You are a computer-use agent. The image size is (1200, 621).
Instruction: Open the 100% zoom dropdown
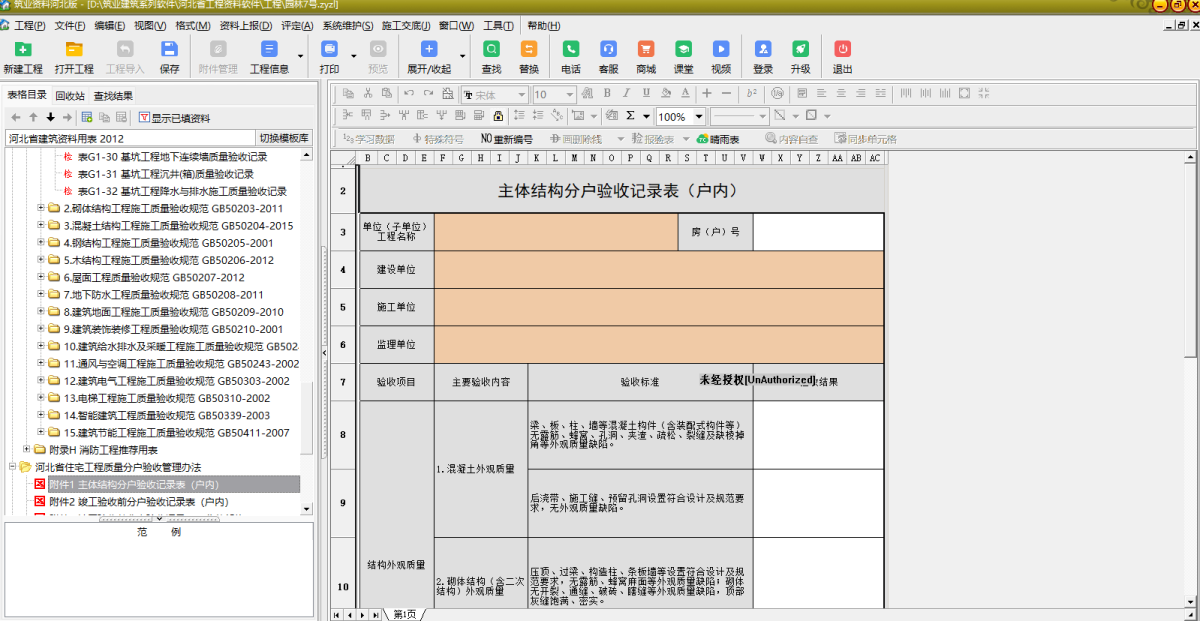click(681, 117)
